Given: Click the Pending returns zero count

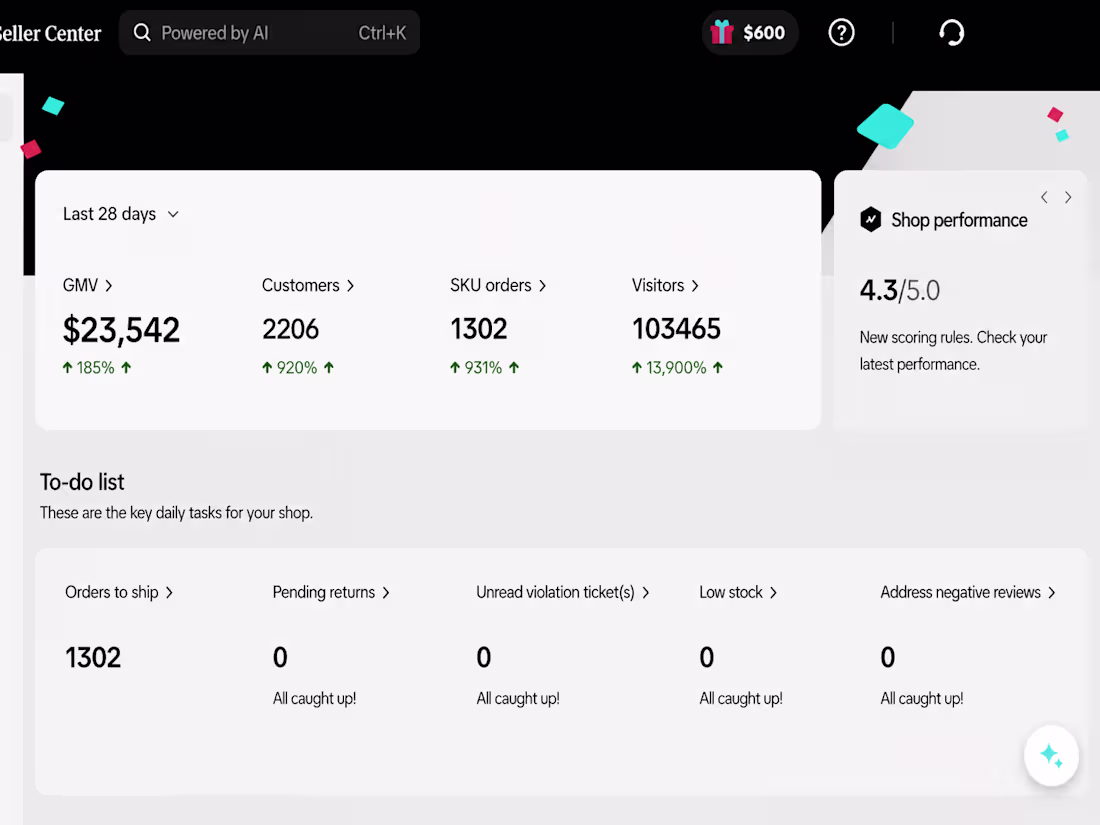Looking at the screenshot, I should pyautogui.click(x=280, y=657).
